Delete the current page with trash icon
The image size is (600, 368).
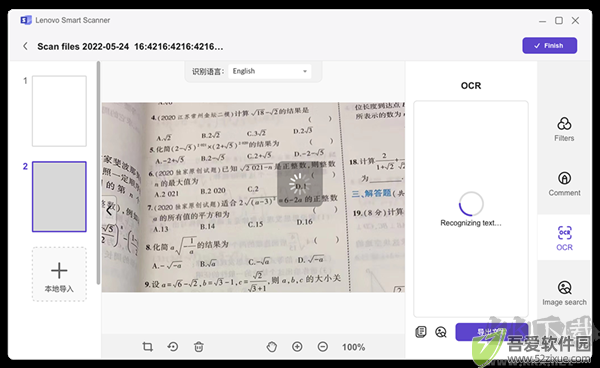coord(199,347)
